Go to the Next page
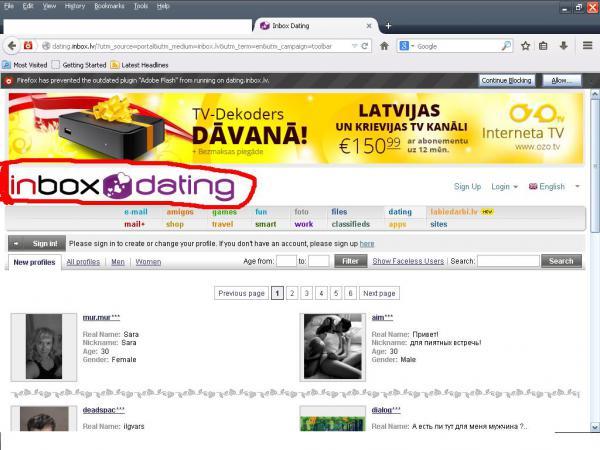Image resolution: width=600 pixels, height=450 pixels. tap(379, 293)
